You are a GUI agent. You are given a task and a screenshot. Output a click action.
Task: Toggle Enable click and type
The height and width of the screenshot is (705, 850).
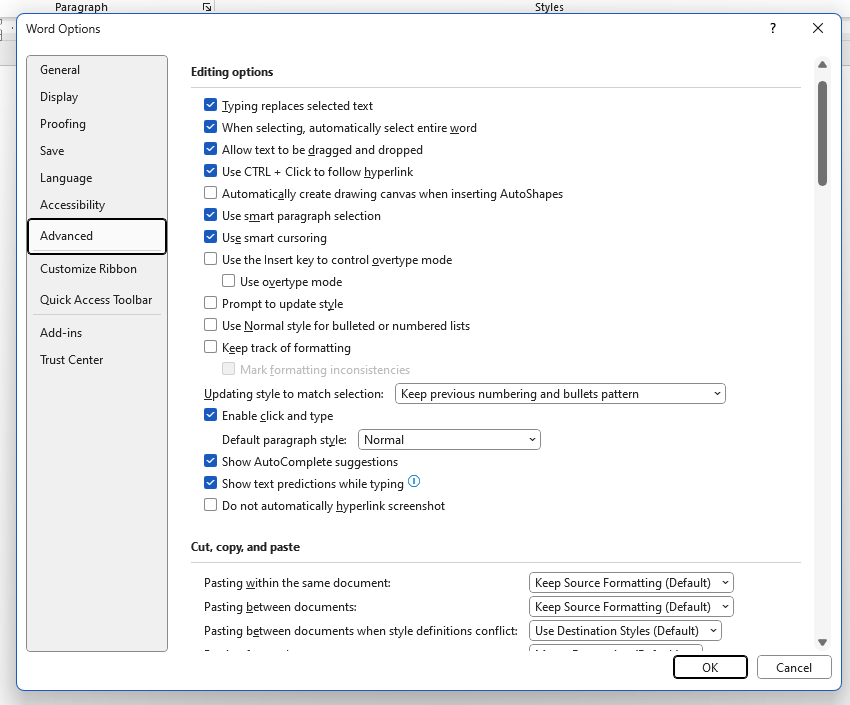coord(210,415)
